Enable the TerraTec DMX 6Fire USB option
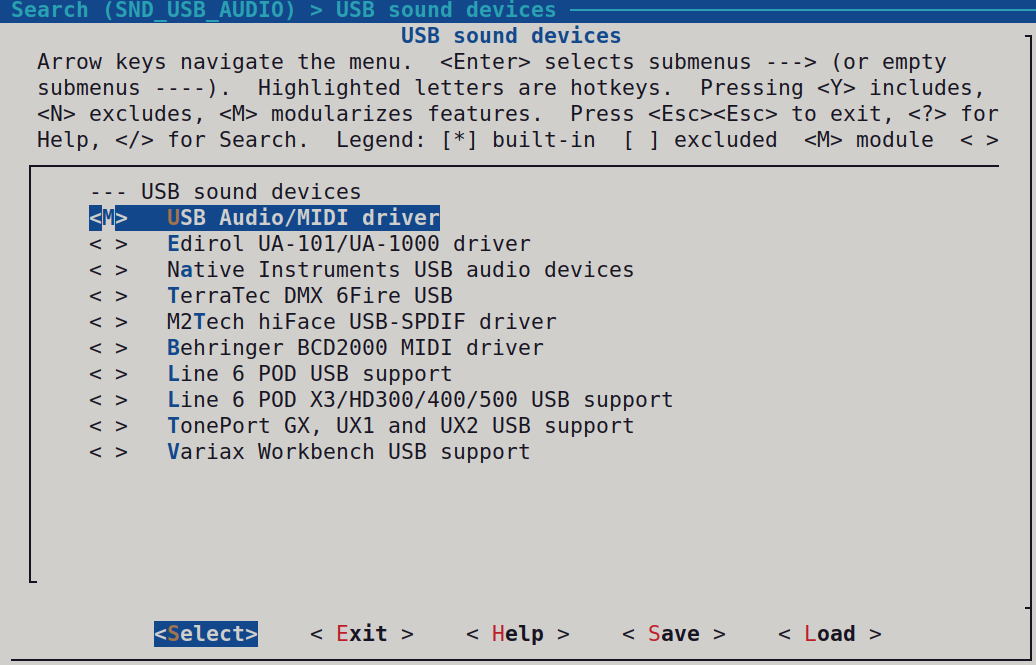Viewport: 1036px width, 665px height. [x=108, y=296]
